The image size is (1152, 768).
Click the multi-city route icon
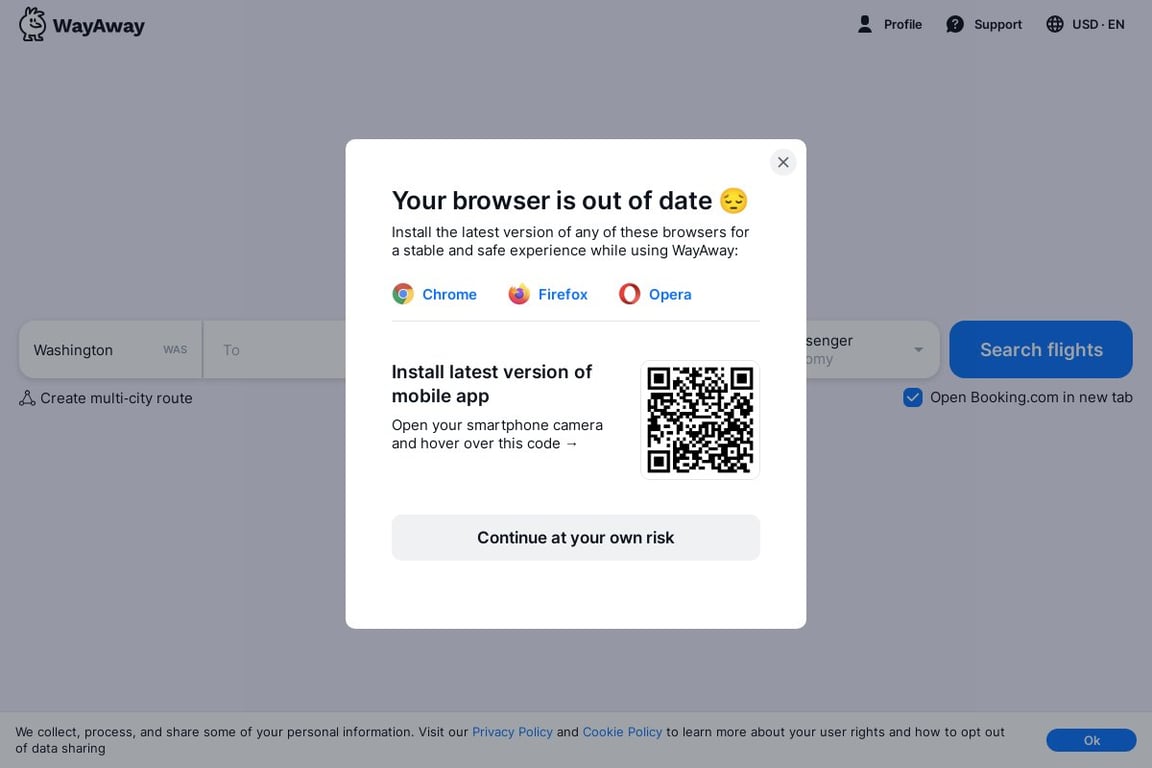click(x=27, y=398)
